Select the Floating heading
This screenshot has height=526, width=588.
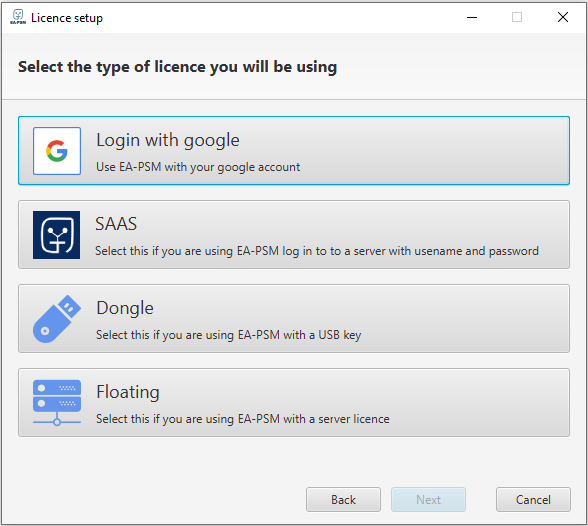pos(128,392)
